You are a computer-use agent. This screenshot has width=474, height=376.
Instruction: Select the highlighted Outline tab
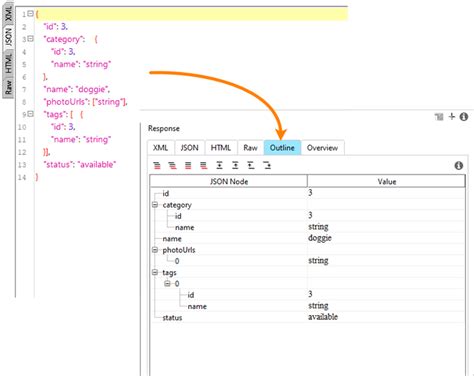[x=282, y=148]
